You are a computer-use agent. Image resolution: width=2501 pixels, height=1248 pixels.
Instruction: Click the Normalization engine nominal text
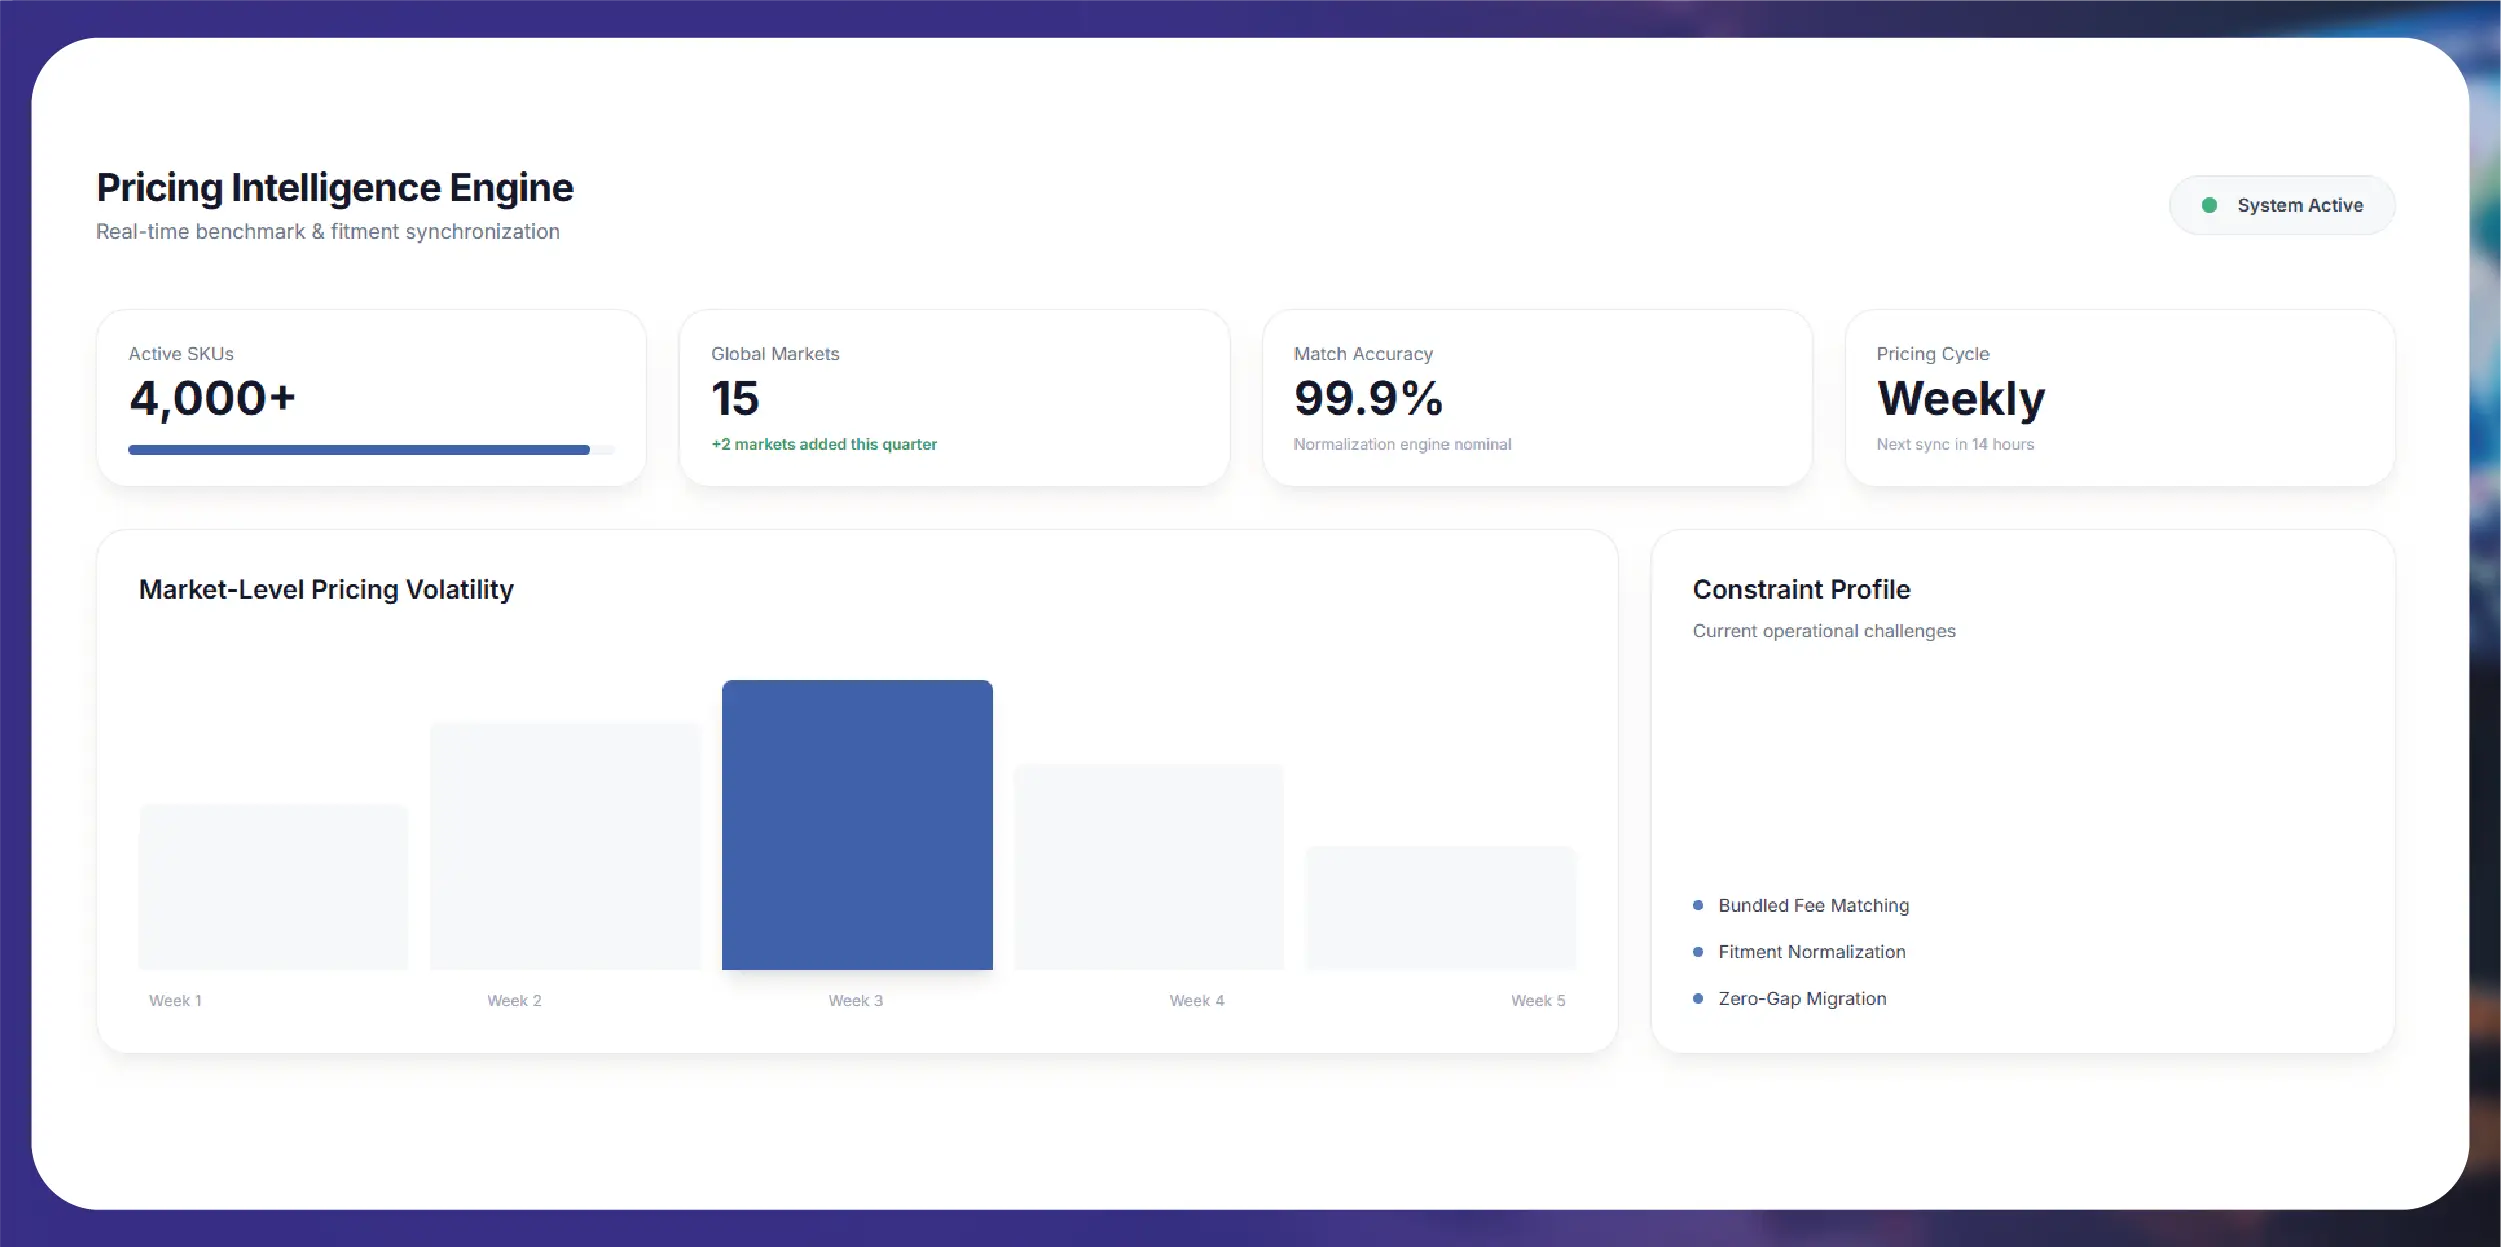(1402, 444)
